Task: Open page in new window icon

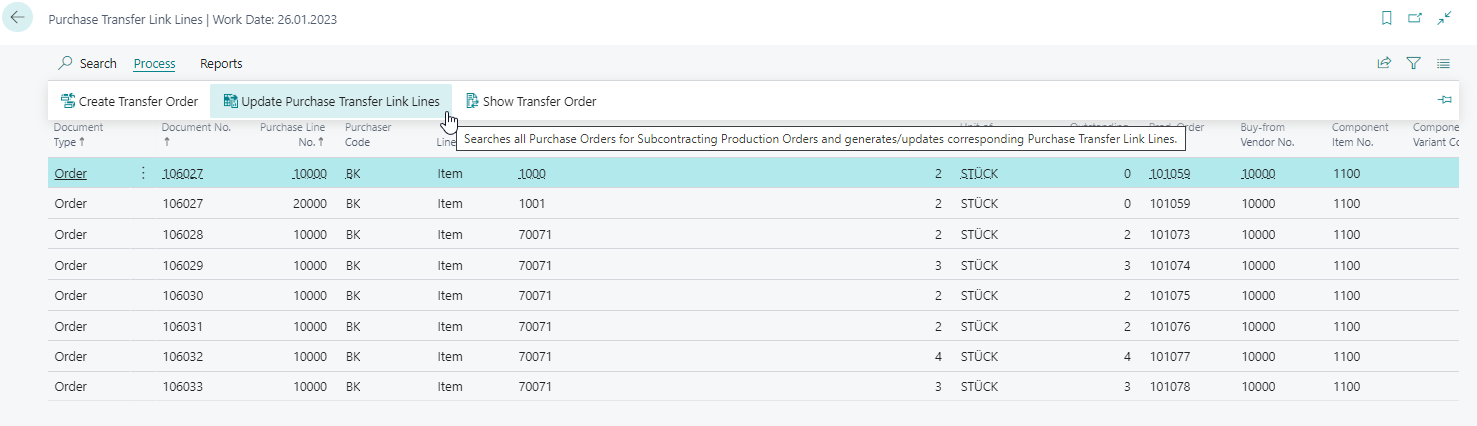Action: pos(1415,18)
